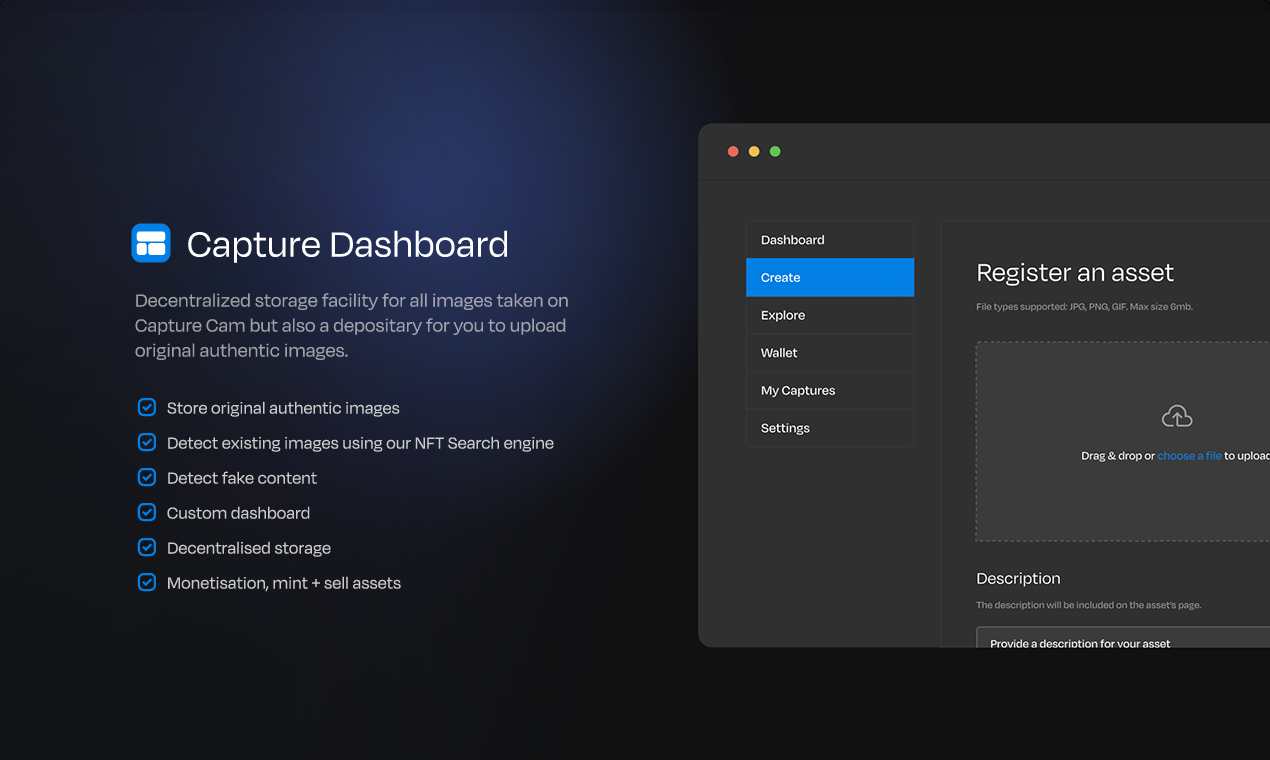The width and height of the screenshot is (1270, 760).
Task: Toggle the Decentralised storage checkbox
Action: pos(147,547)
